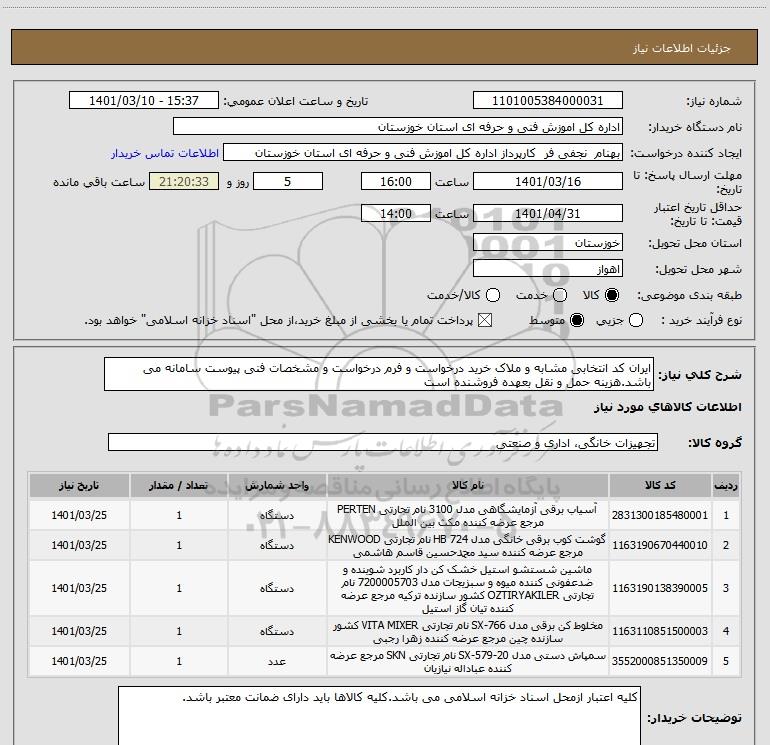Viewport: 770px width, 745px height.
Task: Click the general need description text box
Action: [x=379, y=375]
